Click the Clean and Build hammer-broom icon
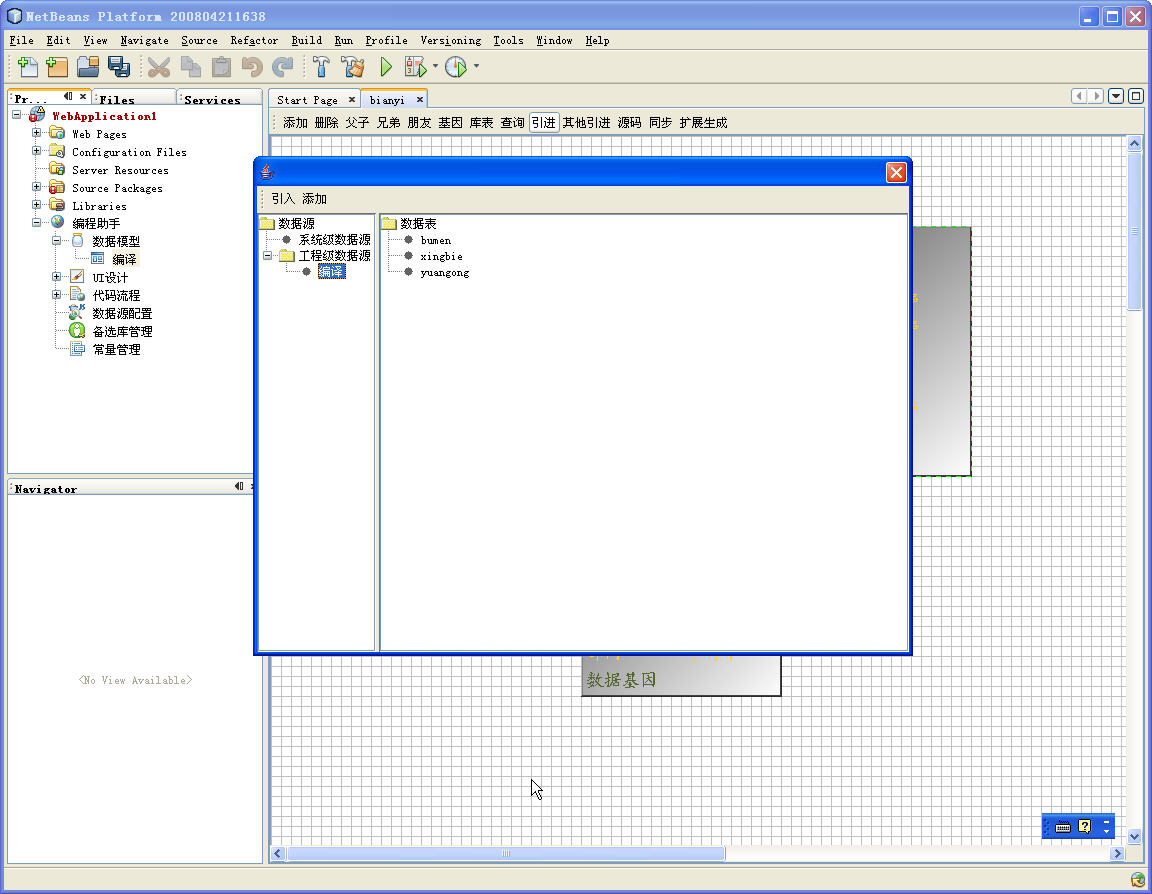This screenshot has width=1152, height=894. [x=354, y=67]
